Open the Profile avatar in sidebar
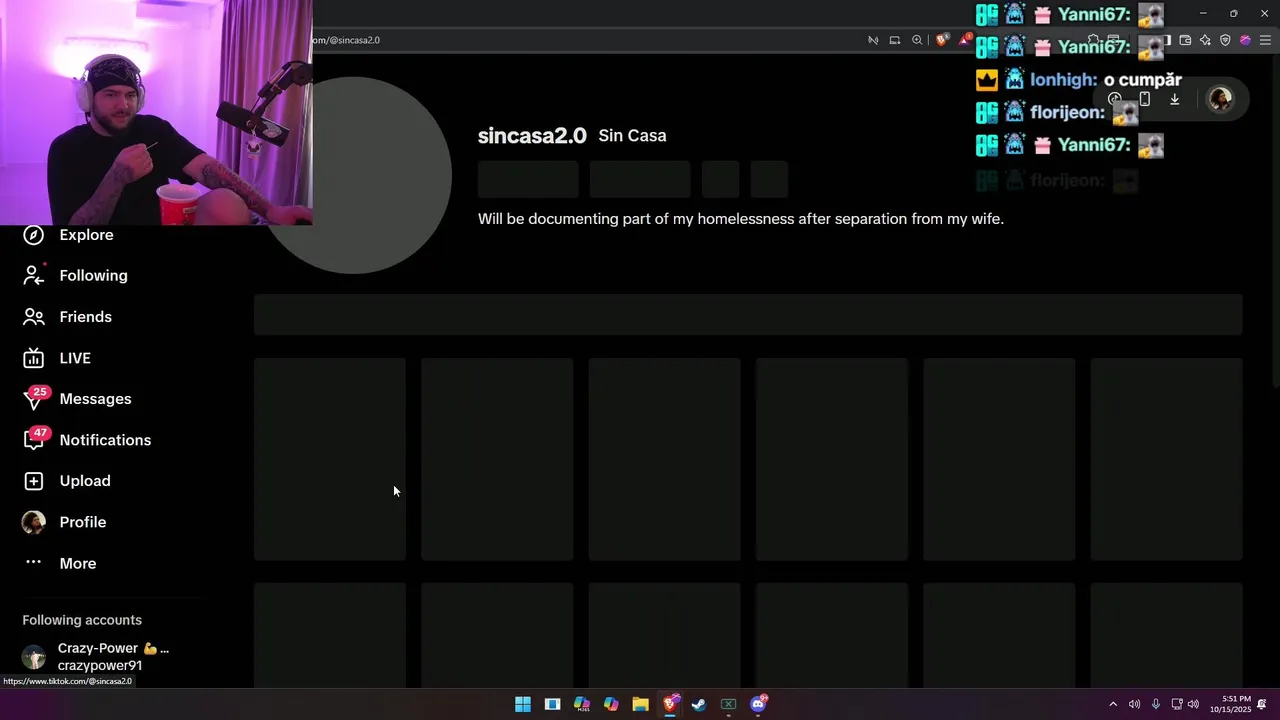Image resolution: width=1280 pixels, height=720 pixels. pyautogui.click(x=33, y=522)
